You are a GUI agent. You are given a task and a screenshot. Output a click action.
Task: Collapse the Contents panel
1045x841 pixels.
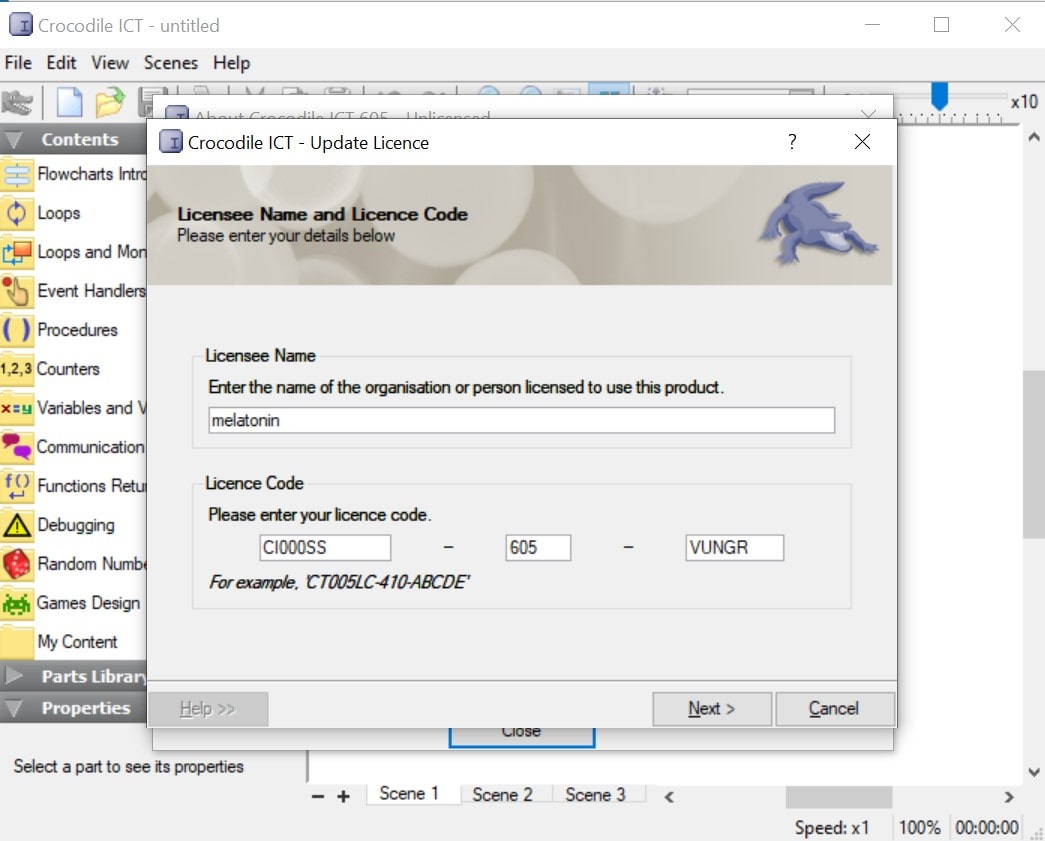(x=12, y=139)
